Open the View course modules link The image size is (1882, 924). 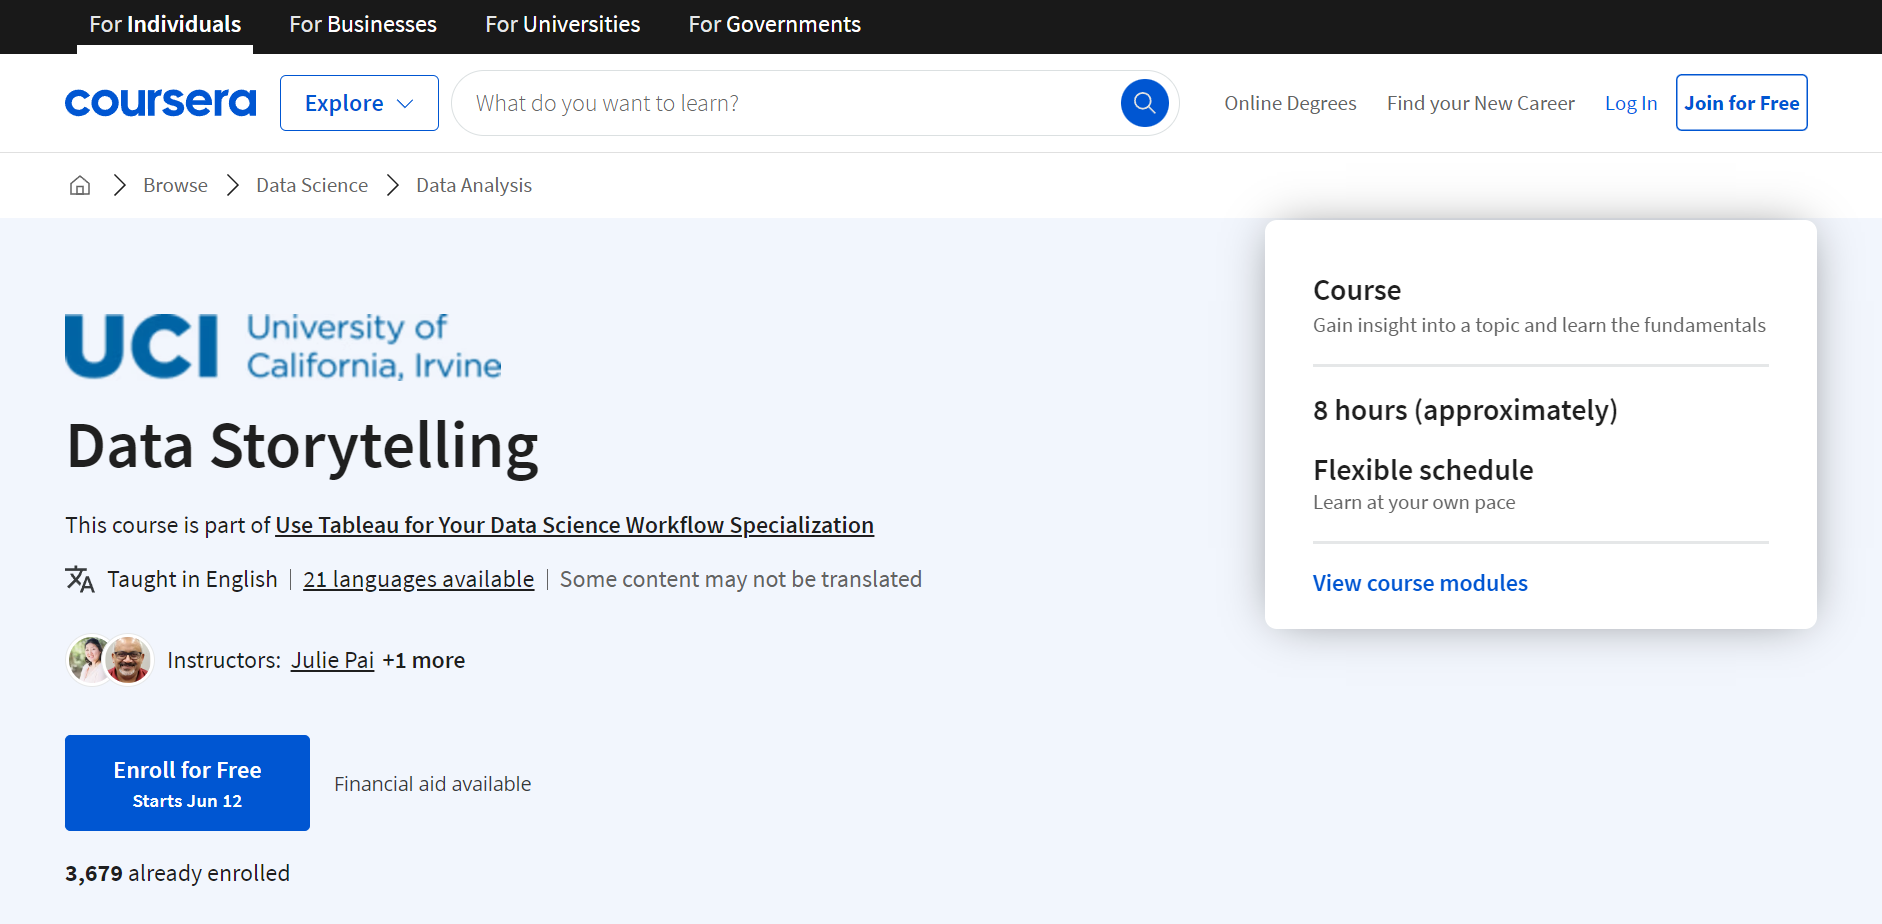(x=1420, y=583)
